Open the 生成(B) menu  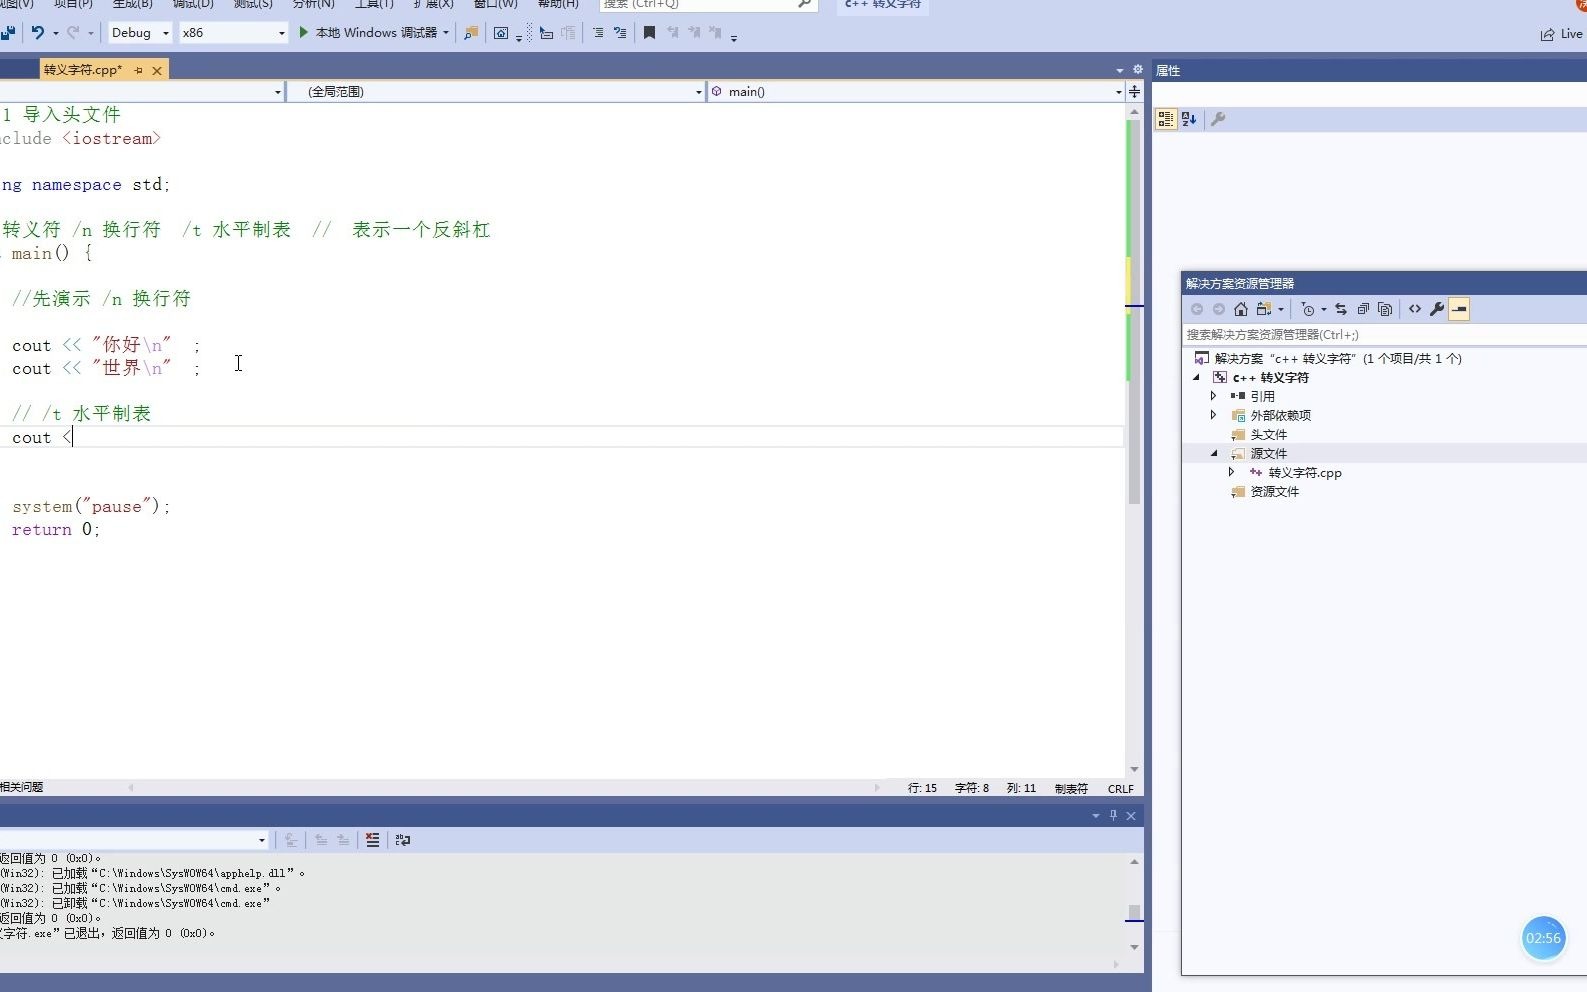coord(132,4)
